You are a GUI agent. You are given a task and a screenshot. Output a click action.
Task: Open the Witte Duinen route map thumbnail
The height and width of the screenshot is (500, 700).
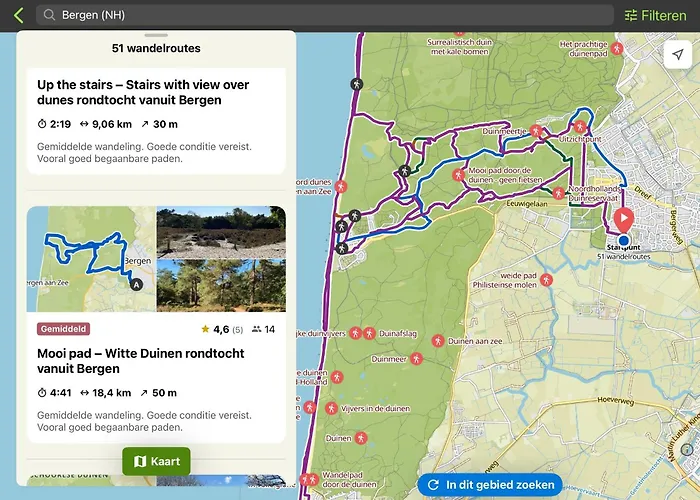click(x=90, y=259)
